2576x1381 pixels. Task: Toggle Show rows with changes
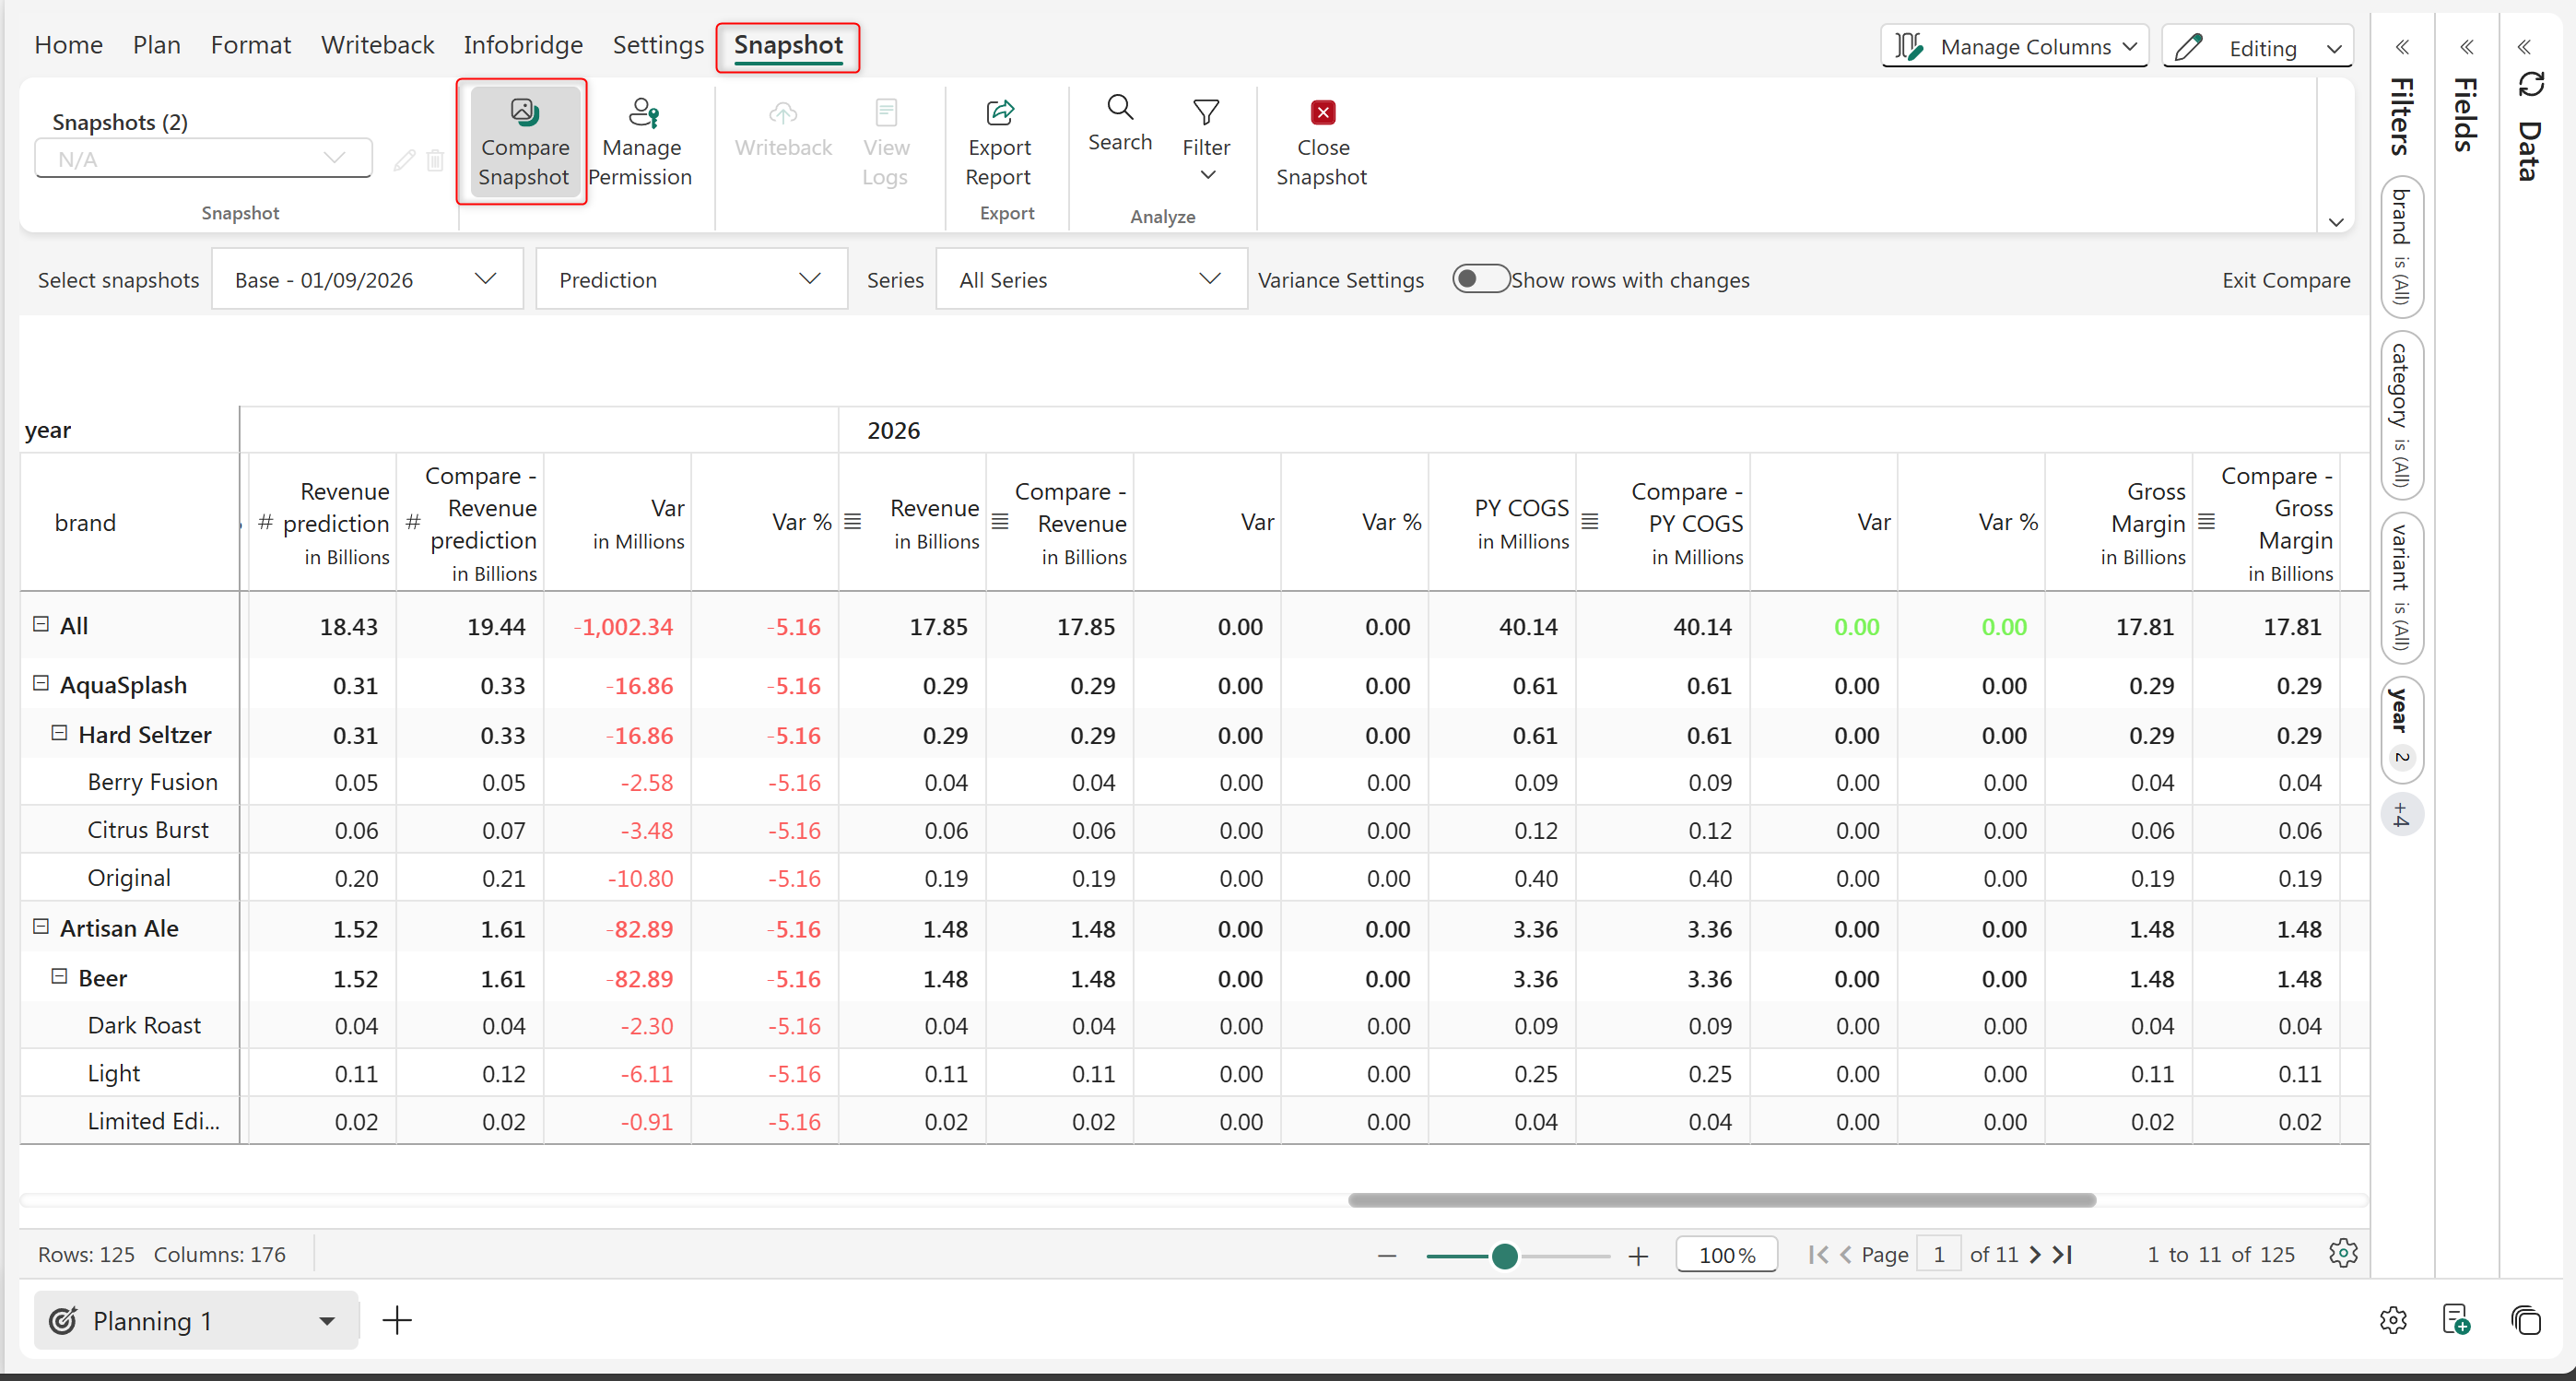[x=1480, y=279]
